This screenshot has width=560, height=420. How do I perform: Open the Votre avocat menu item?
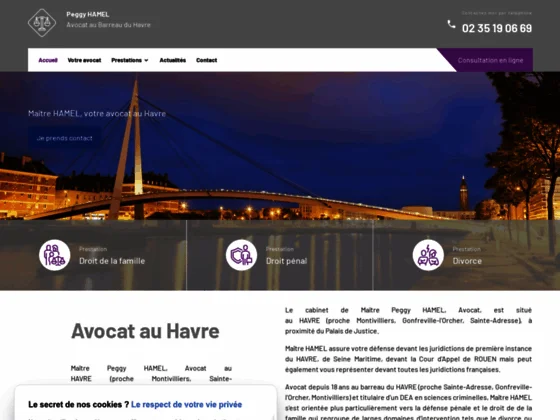point(84,60)
